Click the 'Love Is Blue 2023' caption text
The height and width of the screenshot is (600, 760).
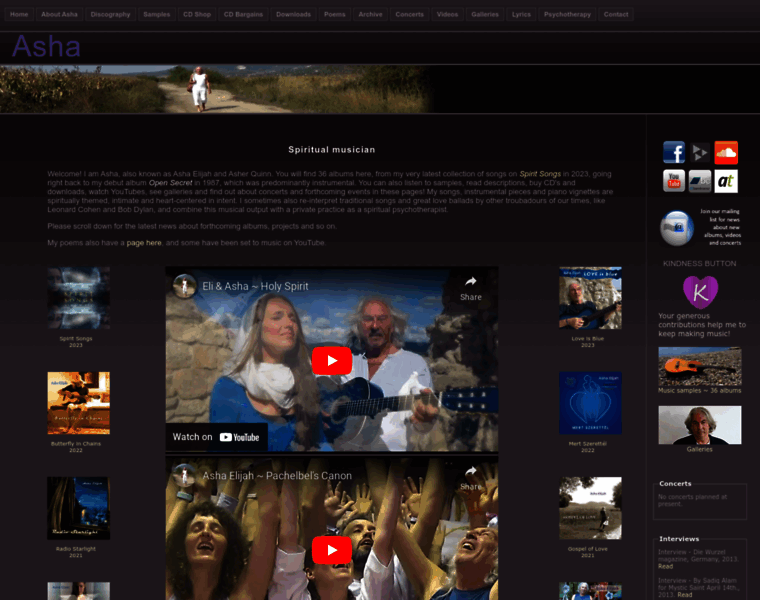pyautogui.click(x=587, y=342)
